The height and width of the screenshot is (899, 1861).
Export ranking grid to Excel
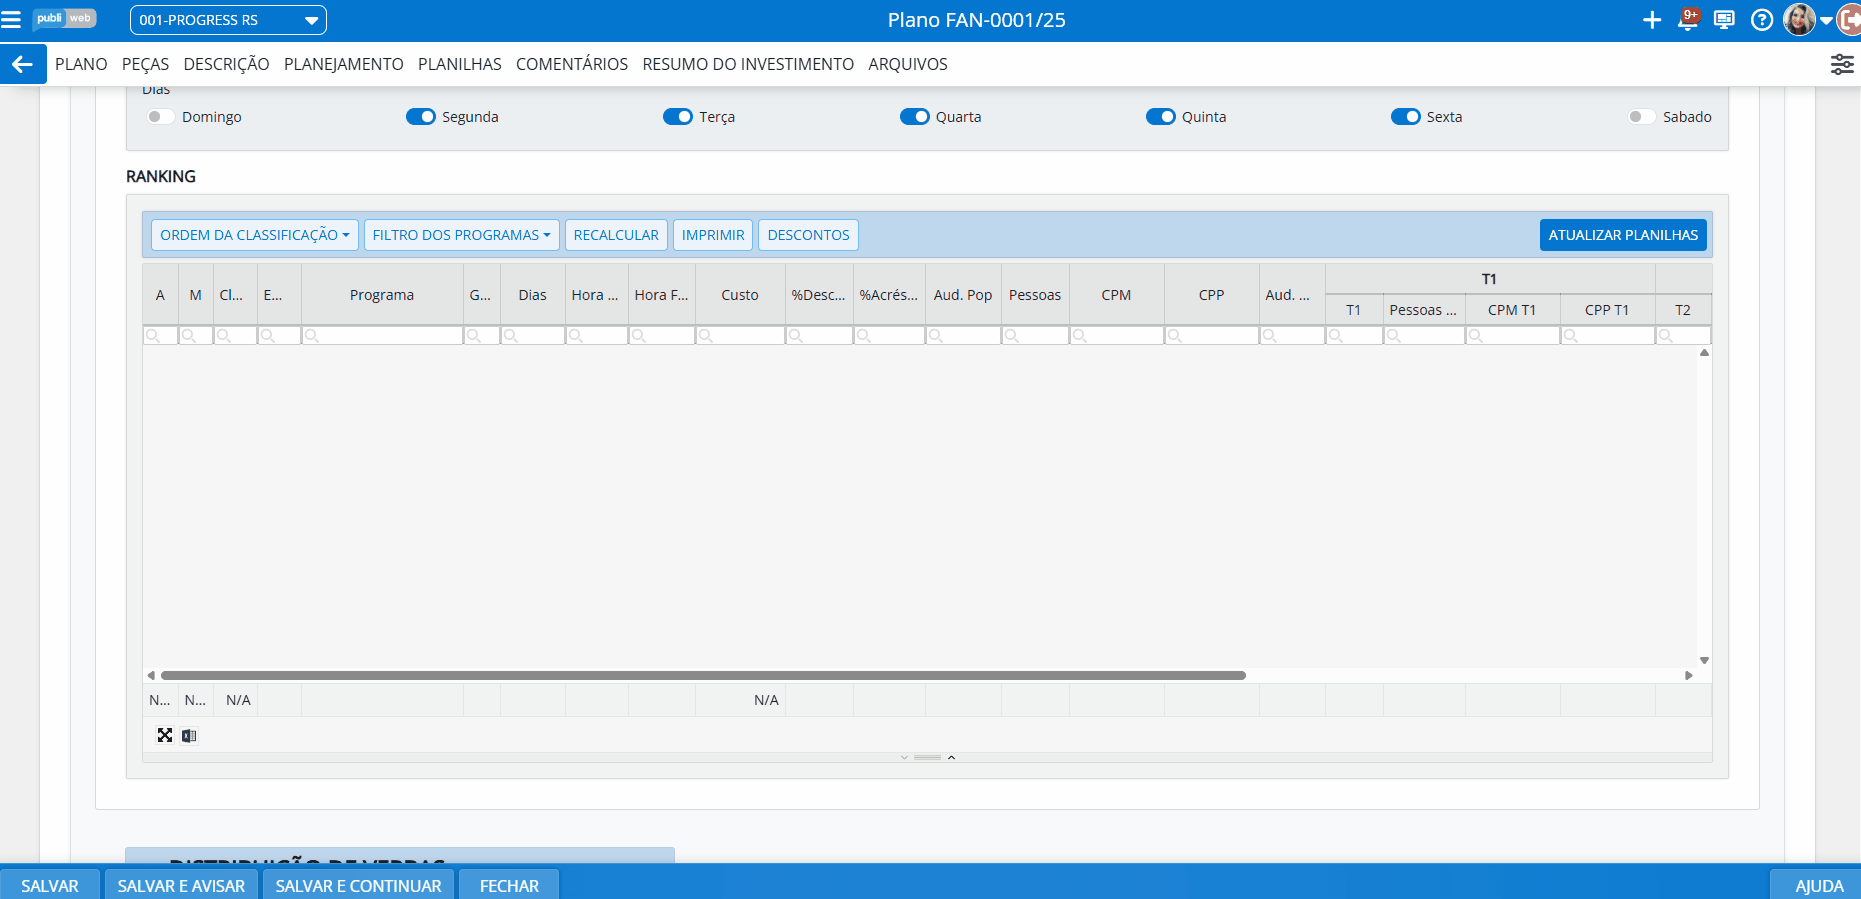189,736
